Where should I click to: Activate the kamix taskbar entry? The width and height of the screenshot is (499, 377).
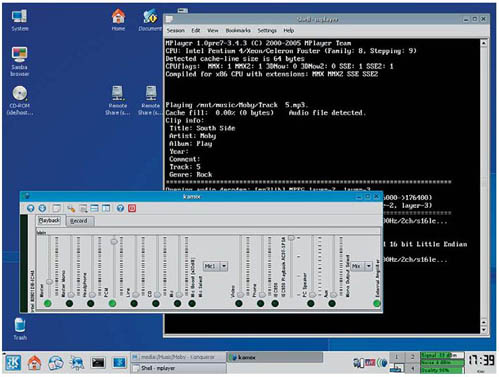275,357
